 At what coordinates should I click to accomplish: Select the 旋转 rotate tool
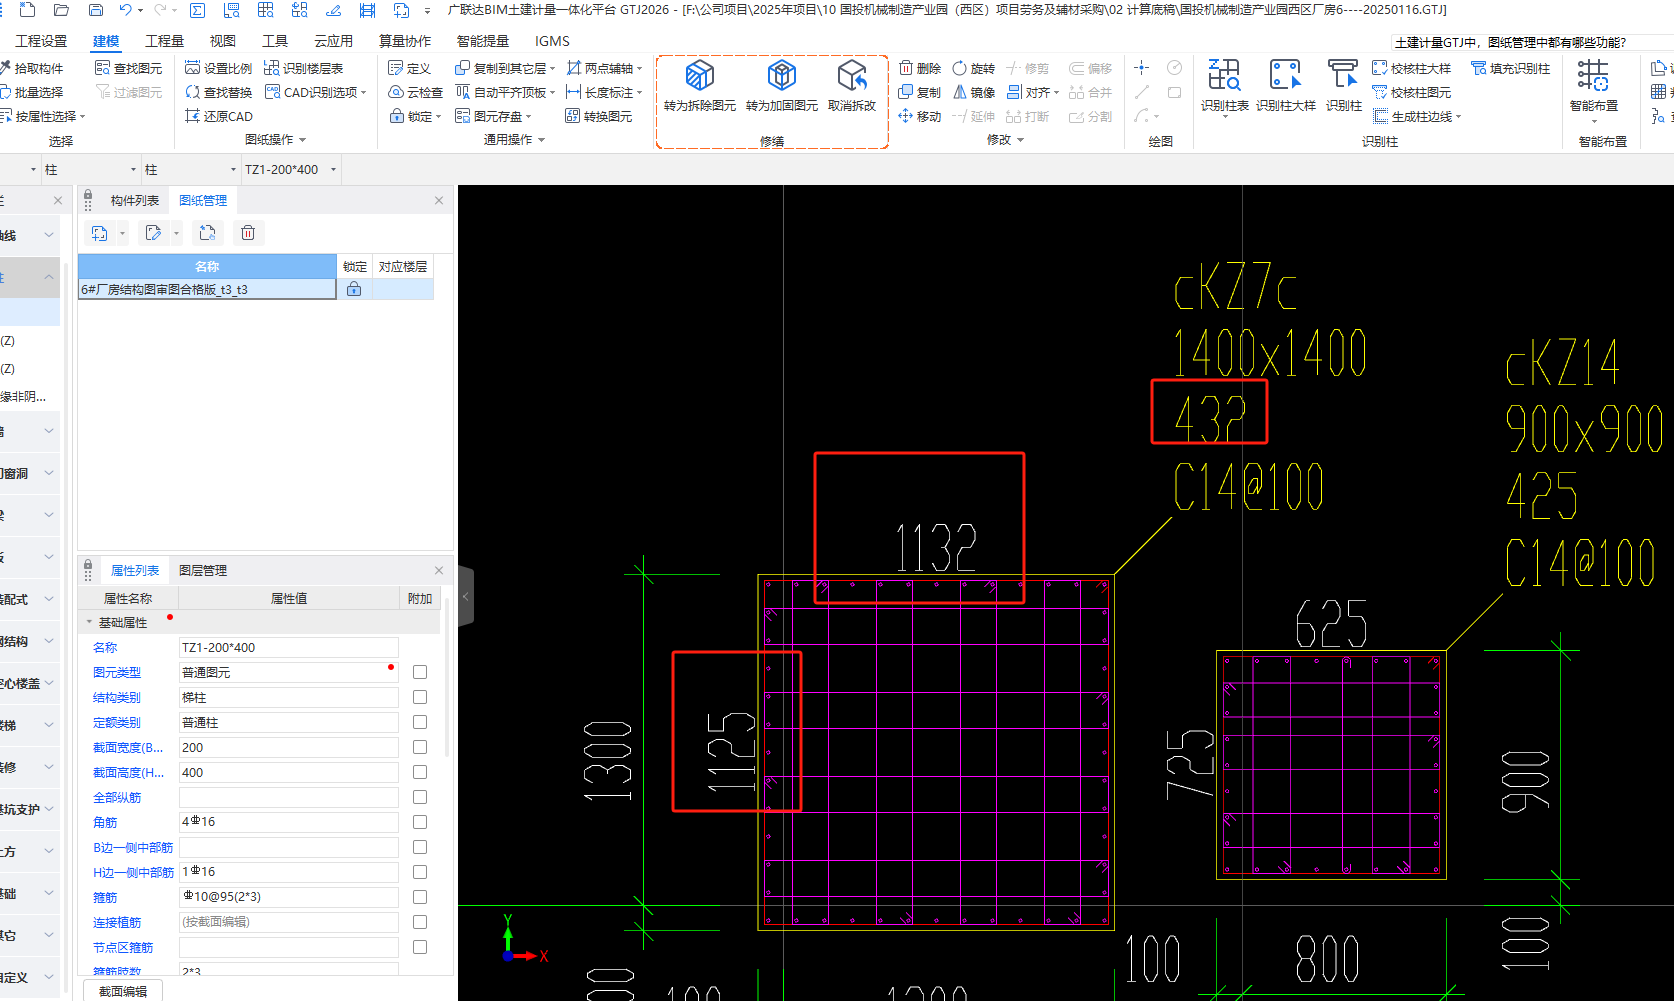974,68
